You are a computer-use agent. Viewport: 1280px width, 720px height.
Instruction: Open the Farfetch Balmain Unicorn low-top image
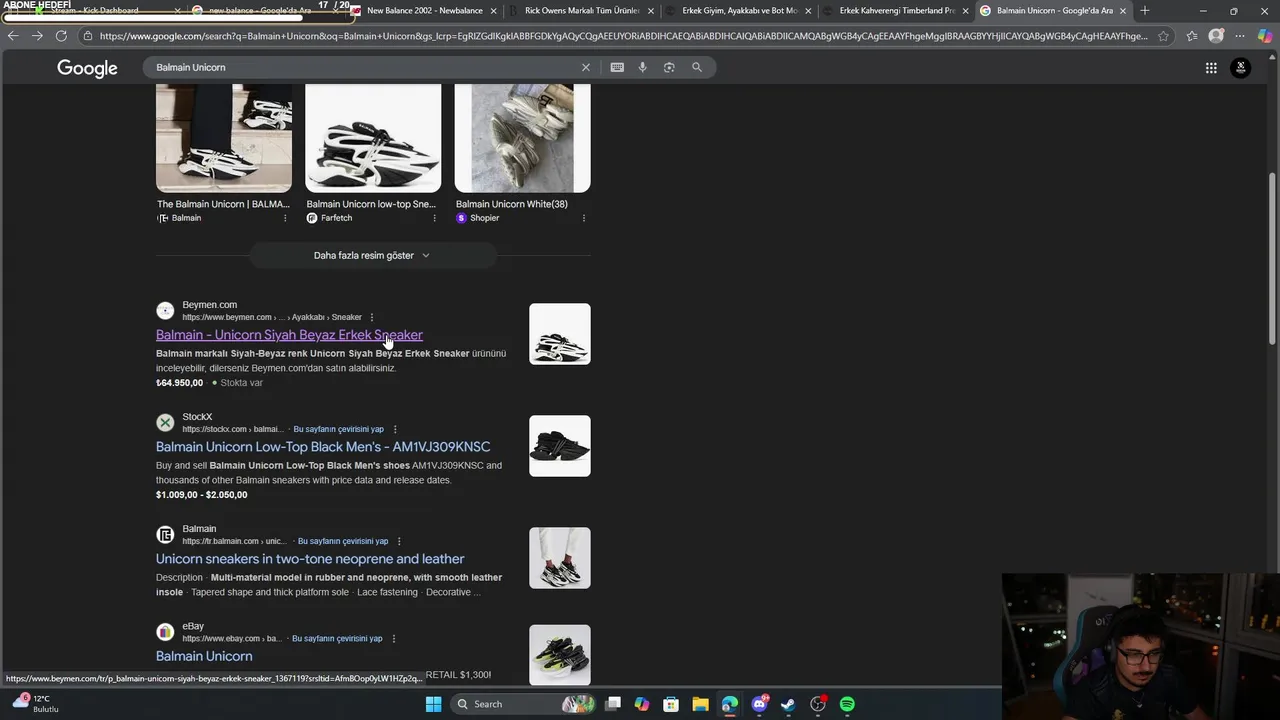(373, 138)
